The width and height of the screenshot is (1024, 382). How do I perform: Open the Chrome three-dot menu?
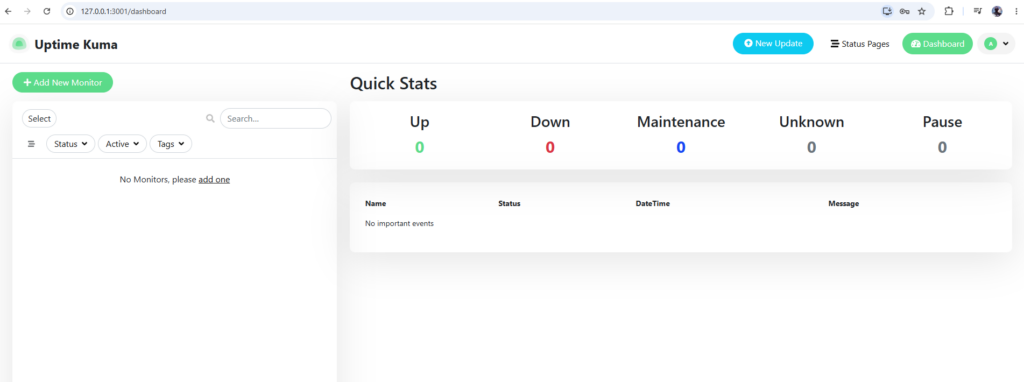click(1016, 11)
